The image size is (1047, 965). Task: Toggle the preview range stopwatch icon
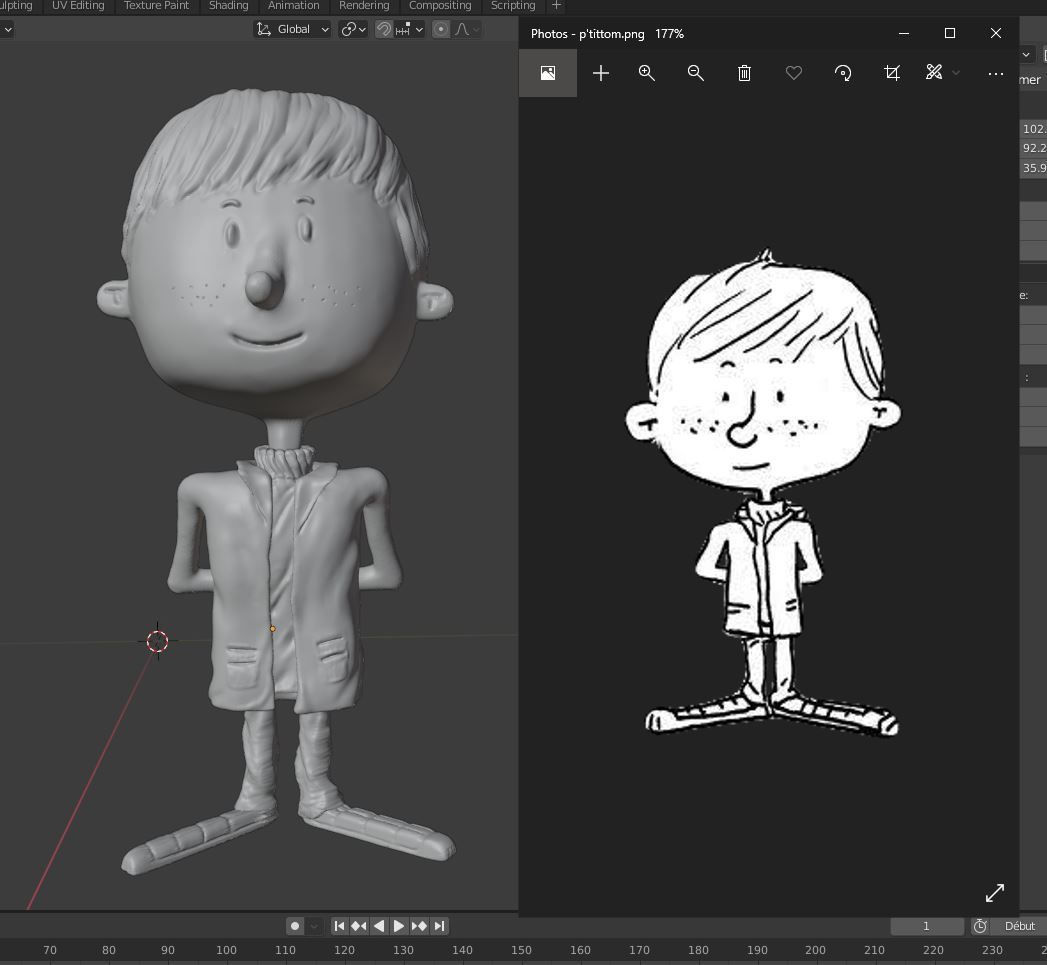[980, 926]
